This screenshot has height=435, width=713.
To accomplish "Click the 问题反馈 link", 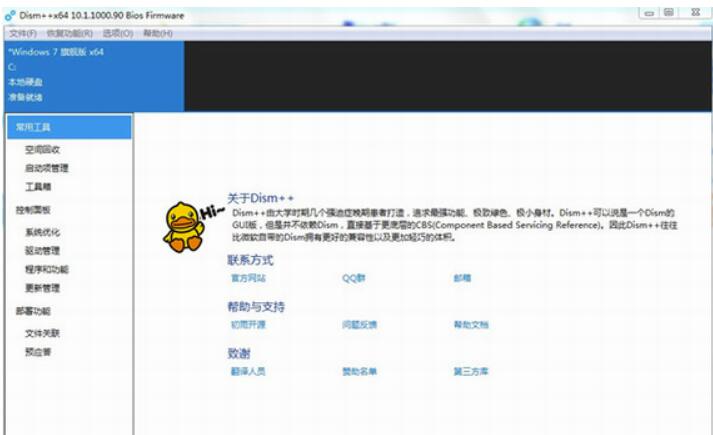I will 359,325.
